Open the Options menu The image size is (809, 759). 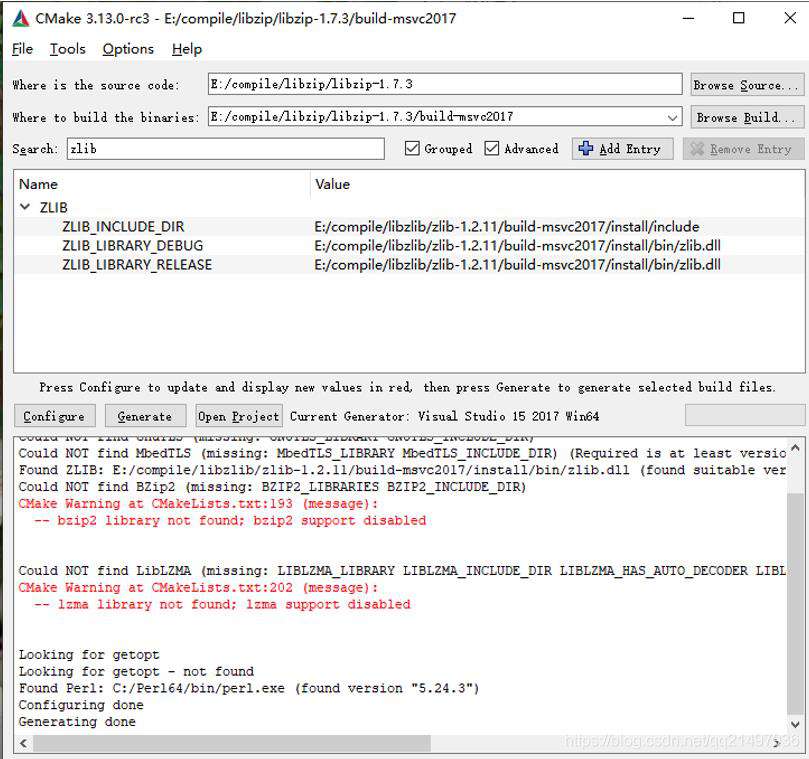[128, 49]
